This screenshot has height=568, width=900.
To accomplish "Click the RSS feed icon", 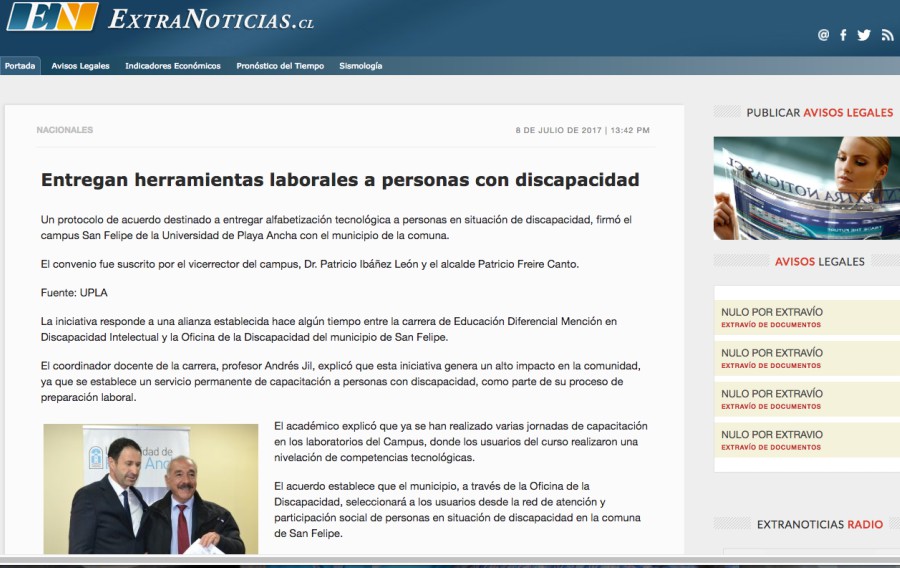I will coord(887,35).
